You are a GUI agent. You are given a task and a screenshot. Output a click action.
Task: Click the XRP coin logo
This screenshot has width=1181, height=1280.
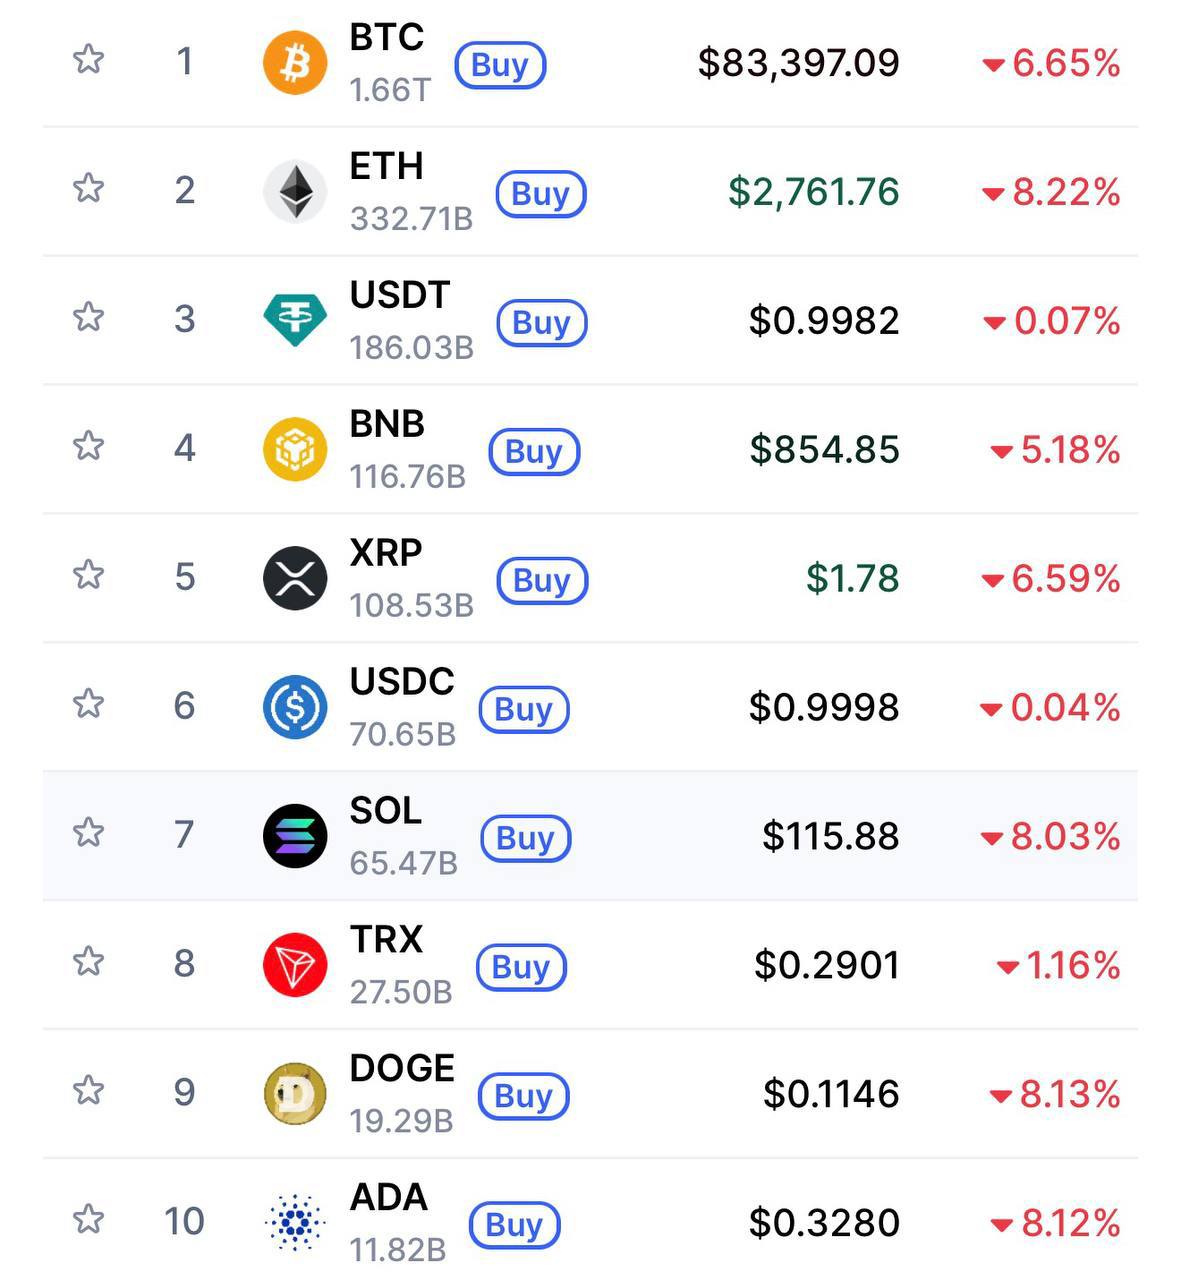point(295,578)
